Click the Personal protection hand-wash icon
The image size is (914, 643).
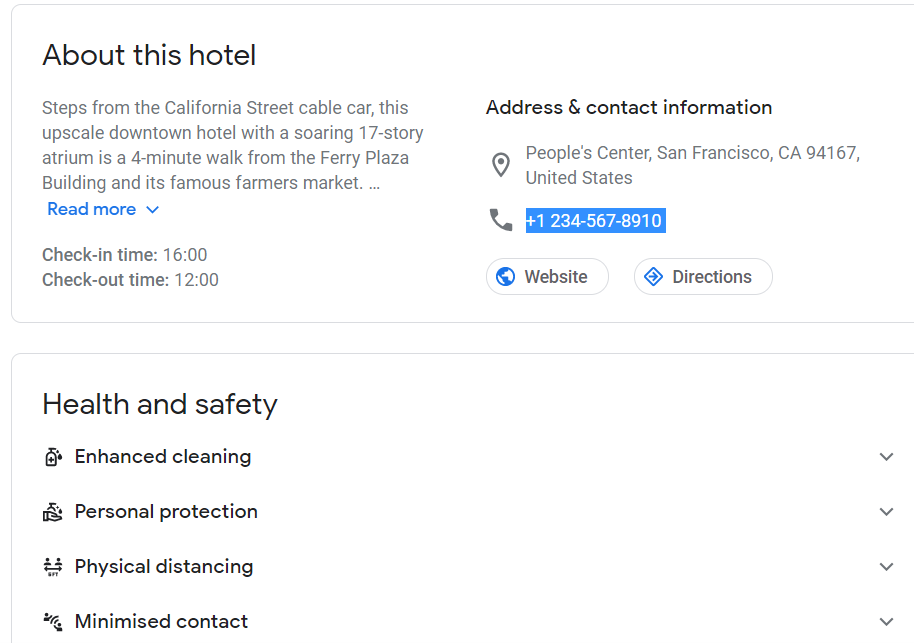pos(52,512)
